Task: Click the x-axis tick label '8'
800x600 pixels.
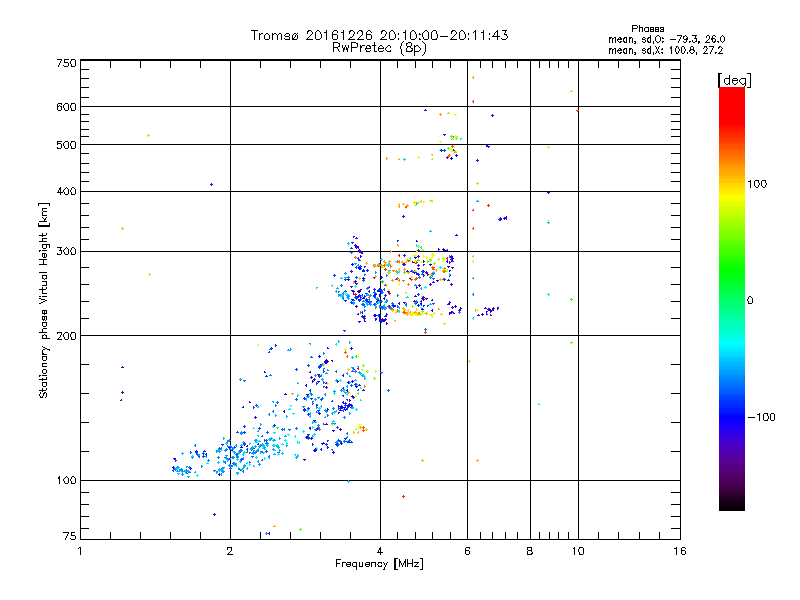Action: point(530,551)
